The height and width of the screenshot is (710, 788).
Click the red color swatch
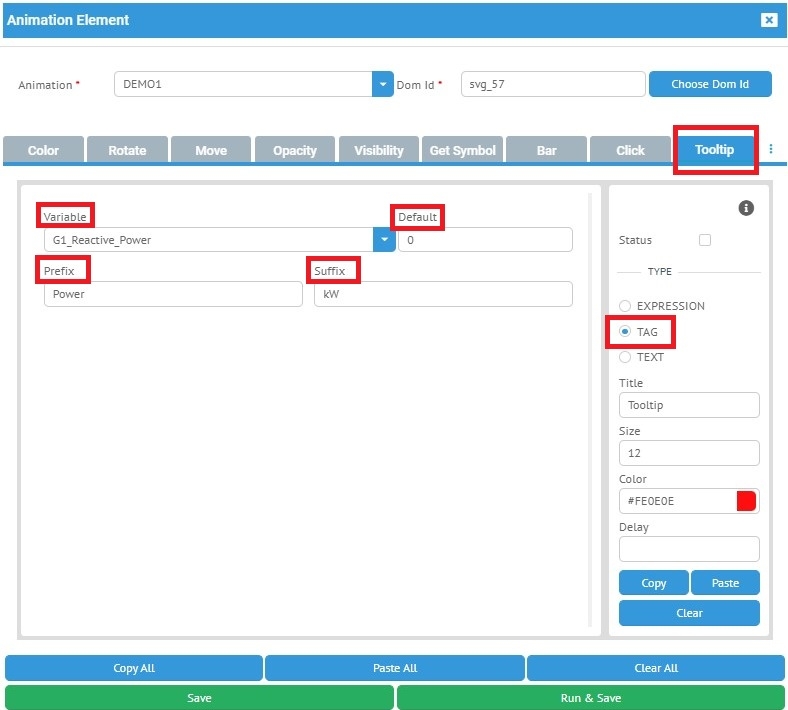click(x=746, y=501)
